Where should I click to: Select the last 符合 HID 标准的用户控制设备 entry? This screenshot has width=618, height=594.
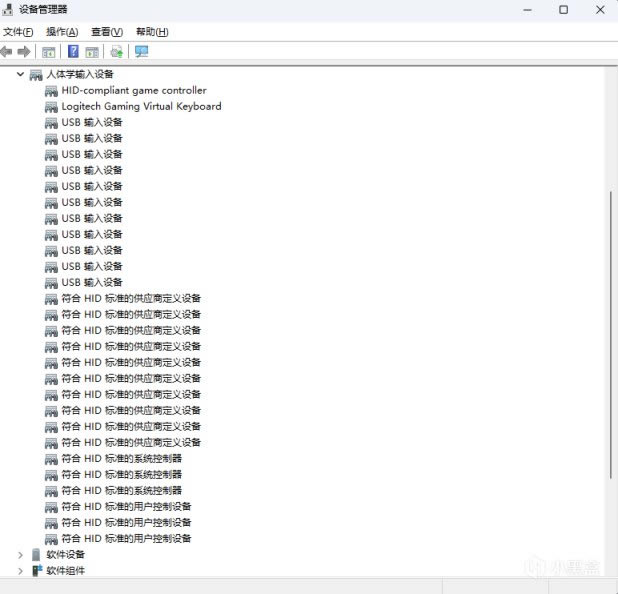click(125, 538)
